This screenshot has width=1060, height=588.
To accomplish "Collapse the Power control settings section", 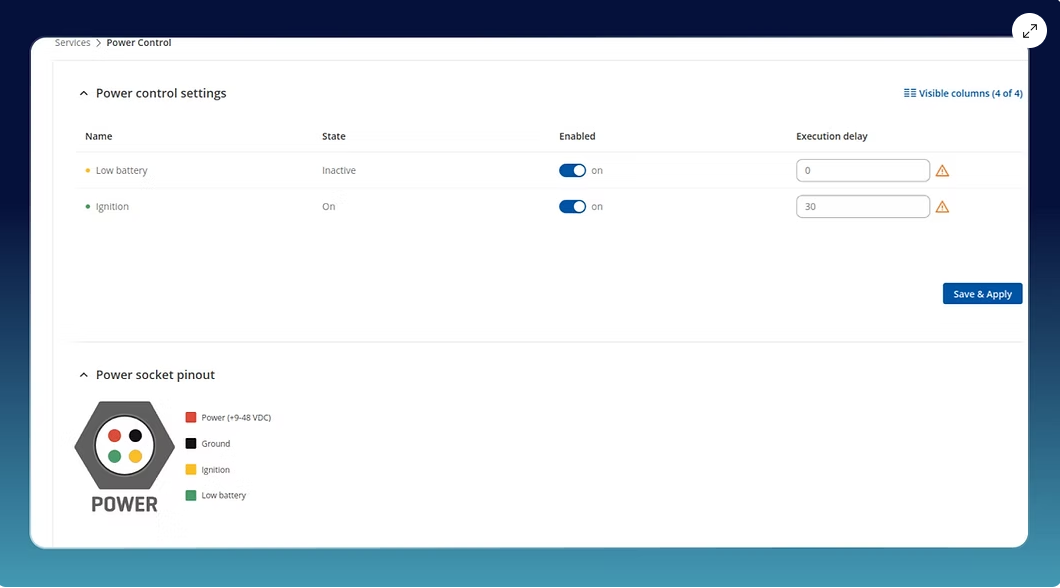I will 84,94.
